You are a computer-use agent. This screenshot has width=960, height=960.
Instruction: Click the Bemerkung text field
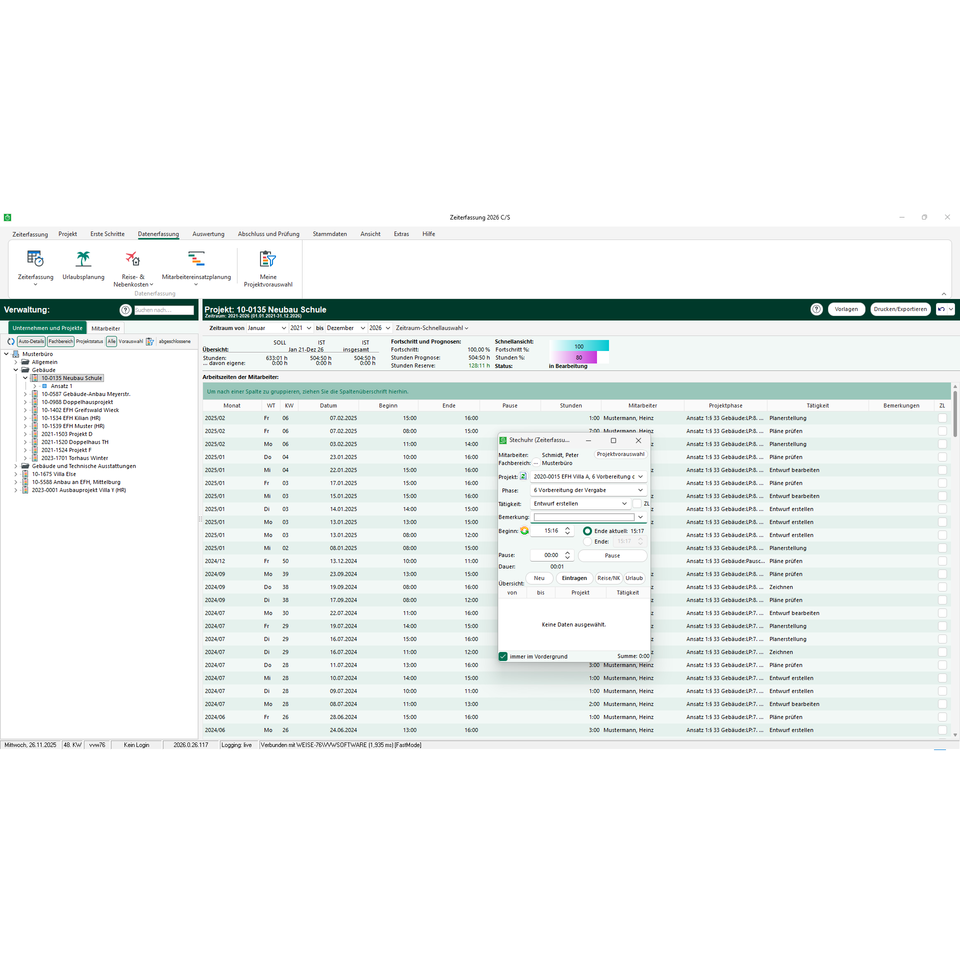(x=584, y=517)
